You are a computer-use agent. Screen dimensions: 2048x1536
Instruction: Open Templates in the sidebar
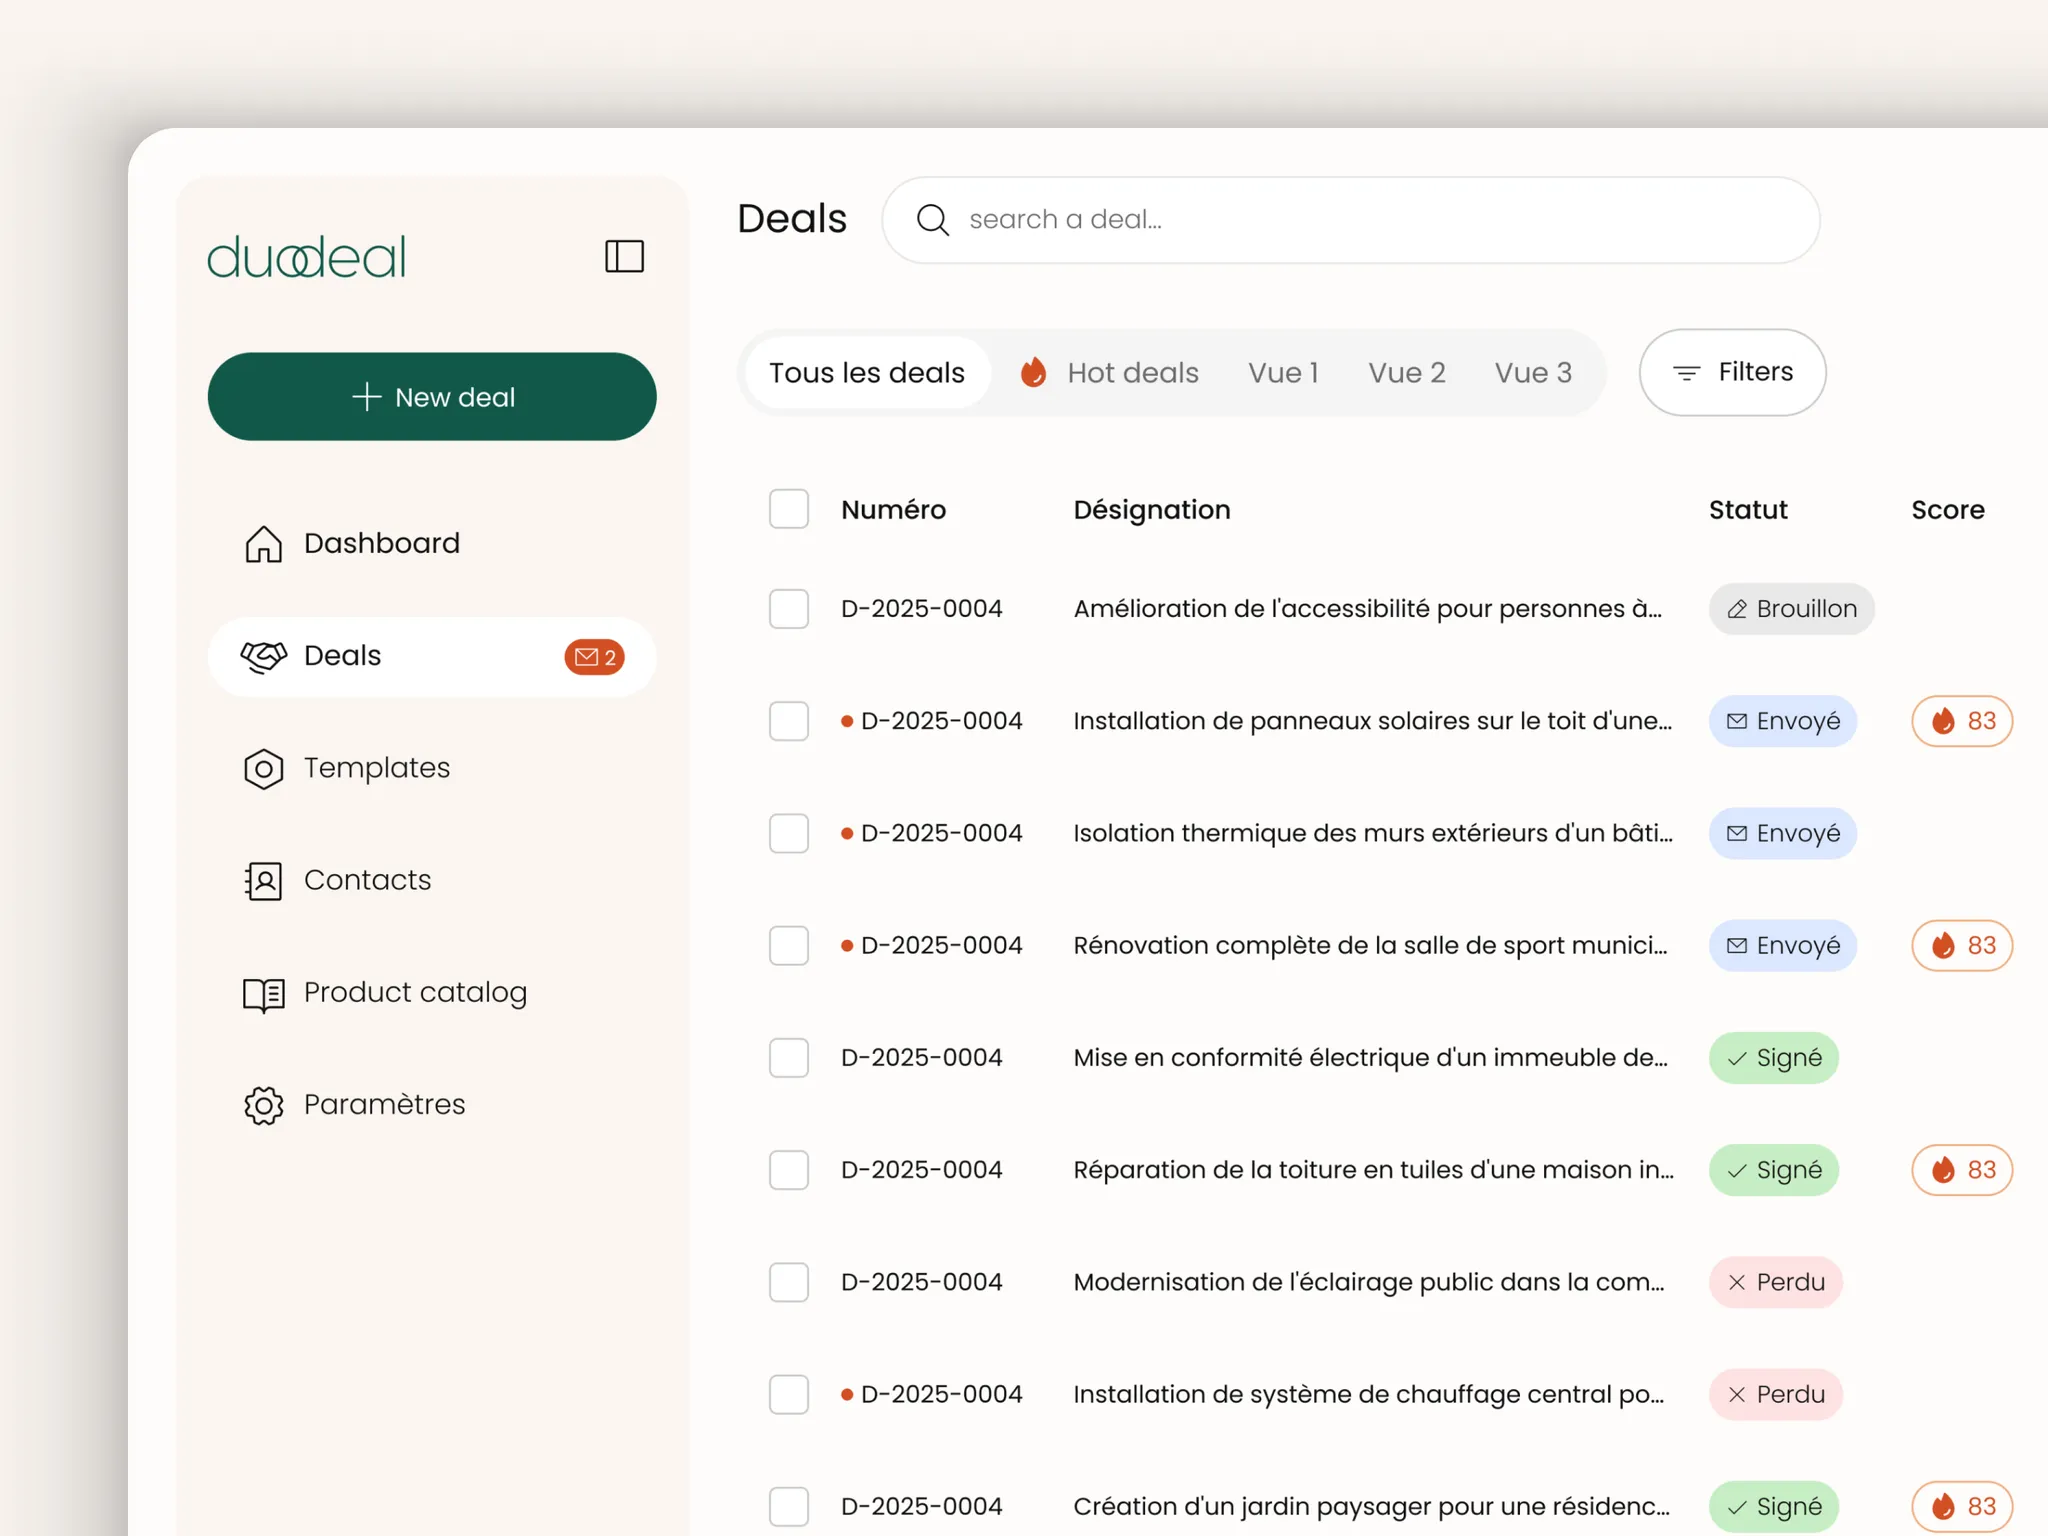pyautogui.click(x=432, y=769)
